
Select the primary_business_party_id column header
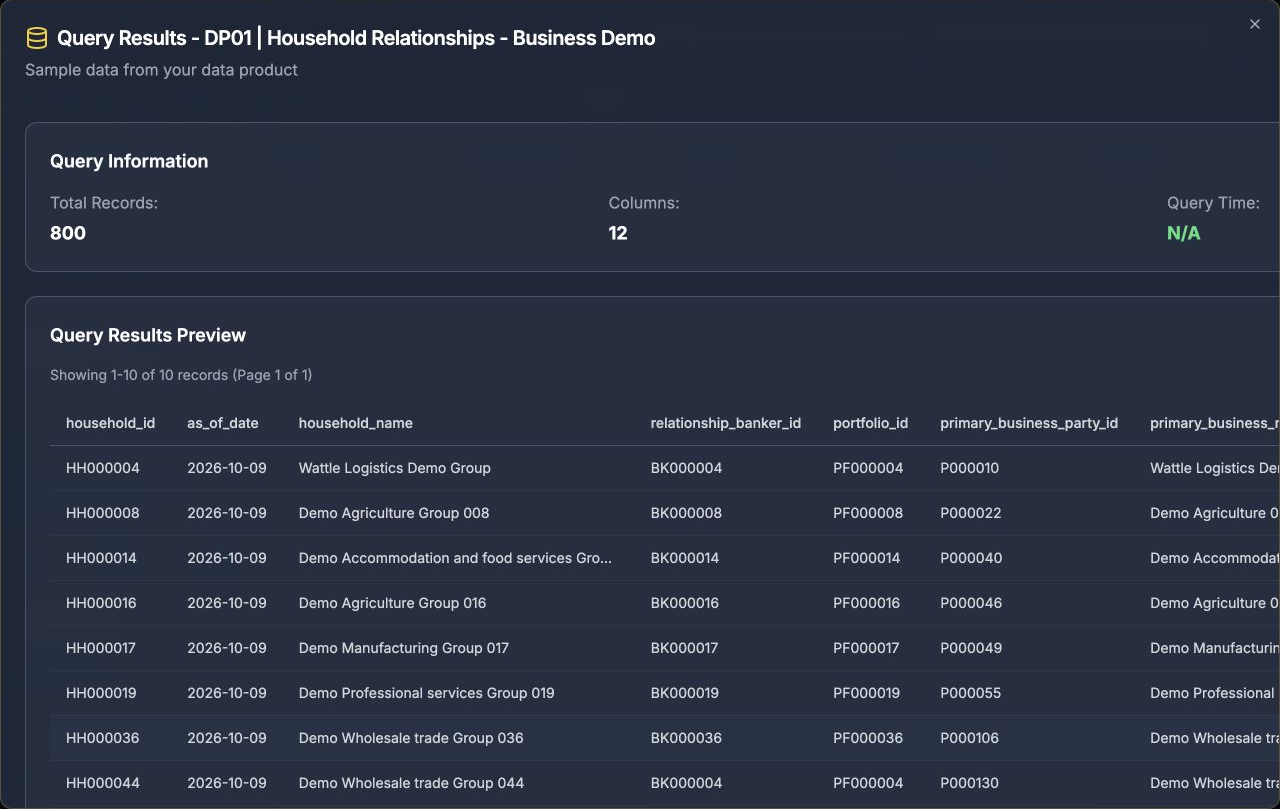point(1029,423)
